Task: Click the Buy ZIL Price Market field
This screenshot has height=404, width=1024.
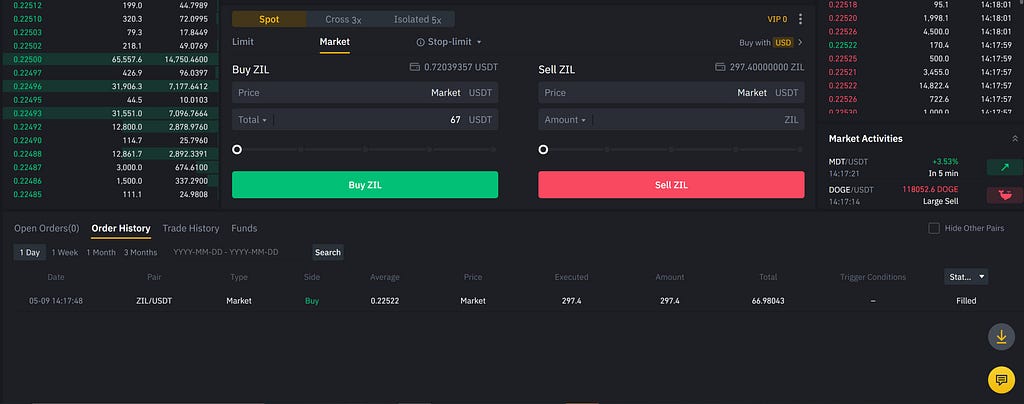Action: coord(365,93)
